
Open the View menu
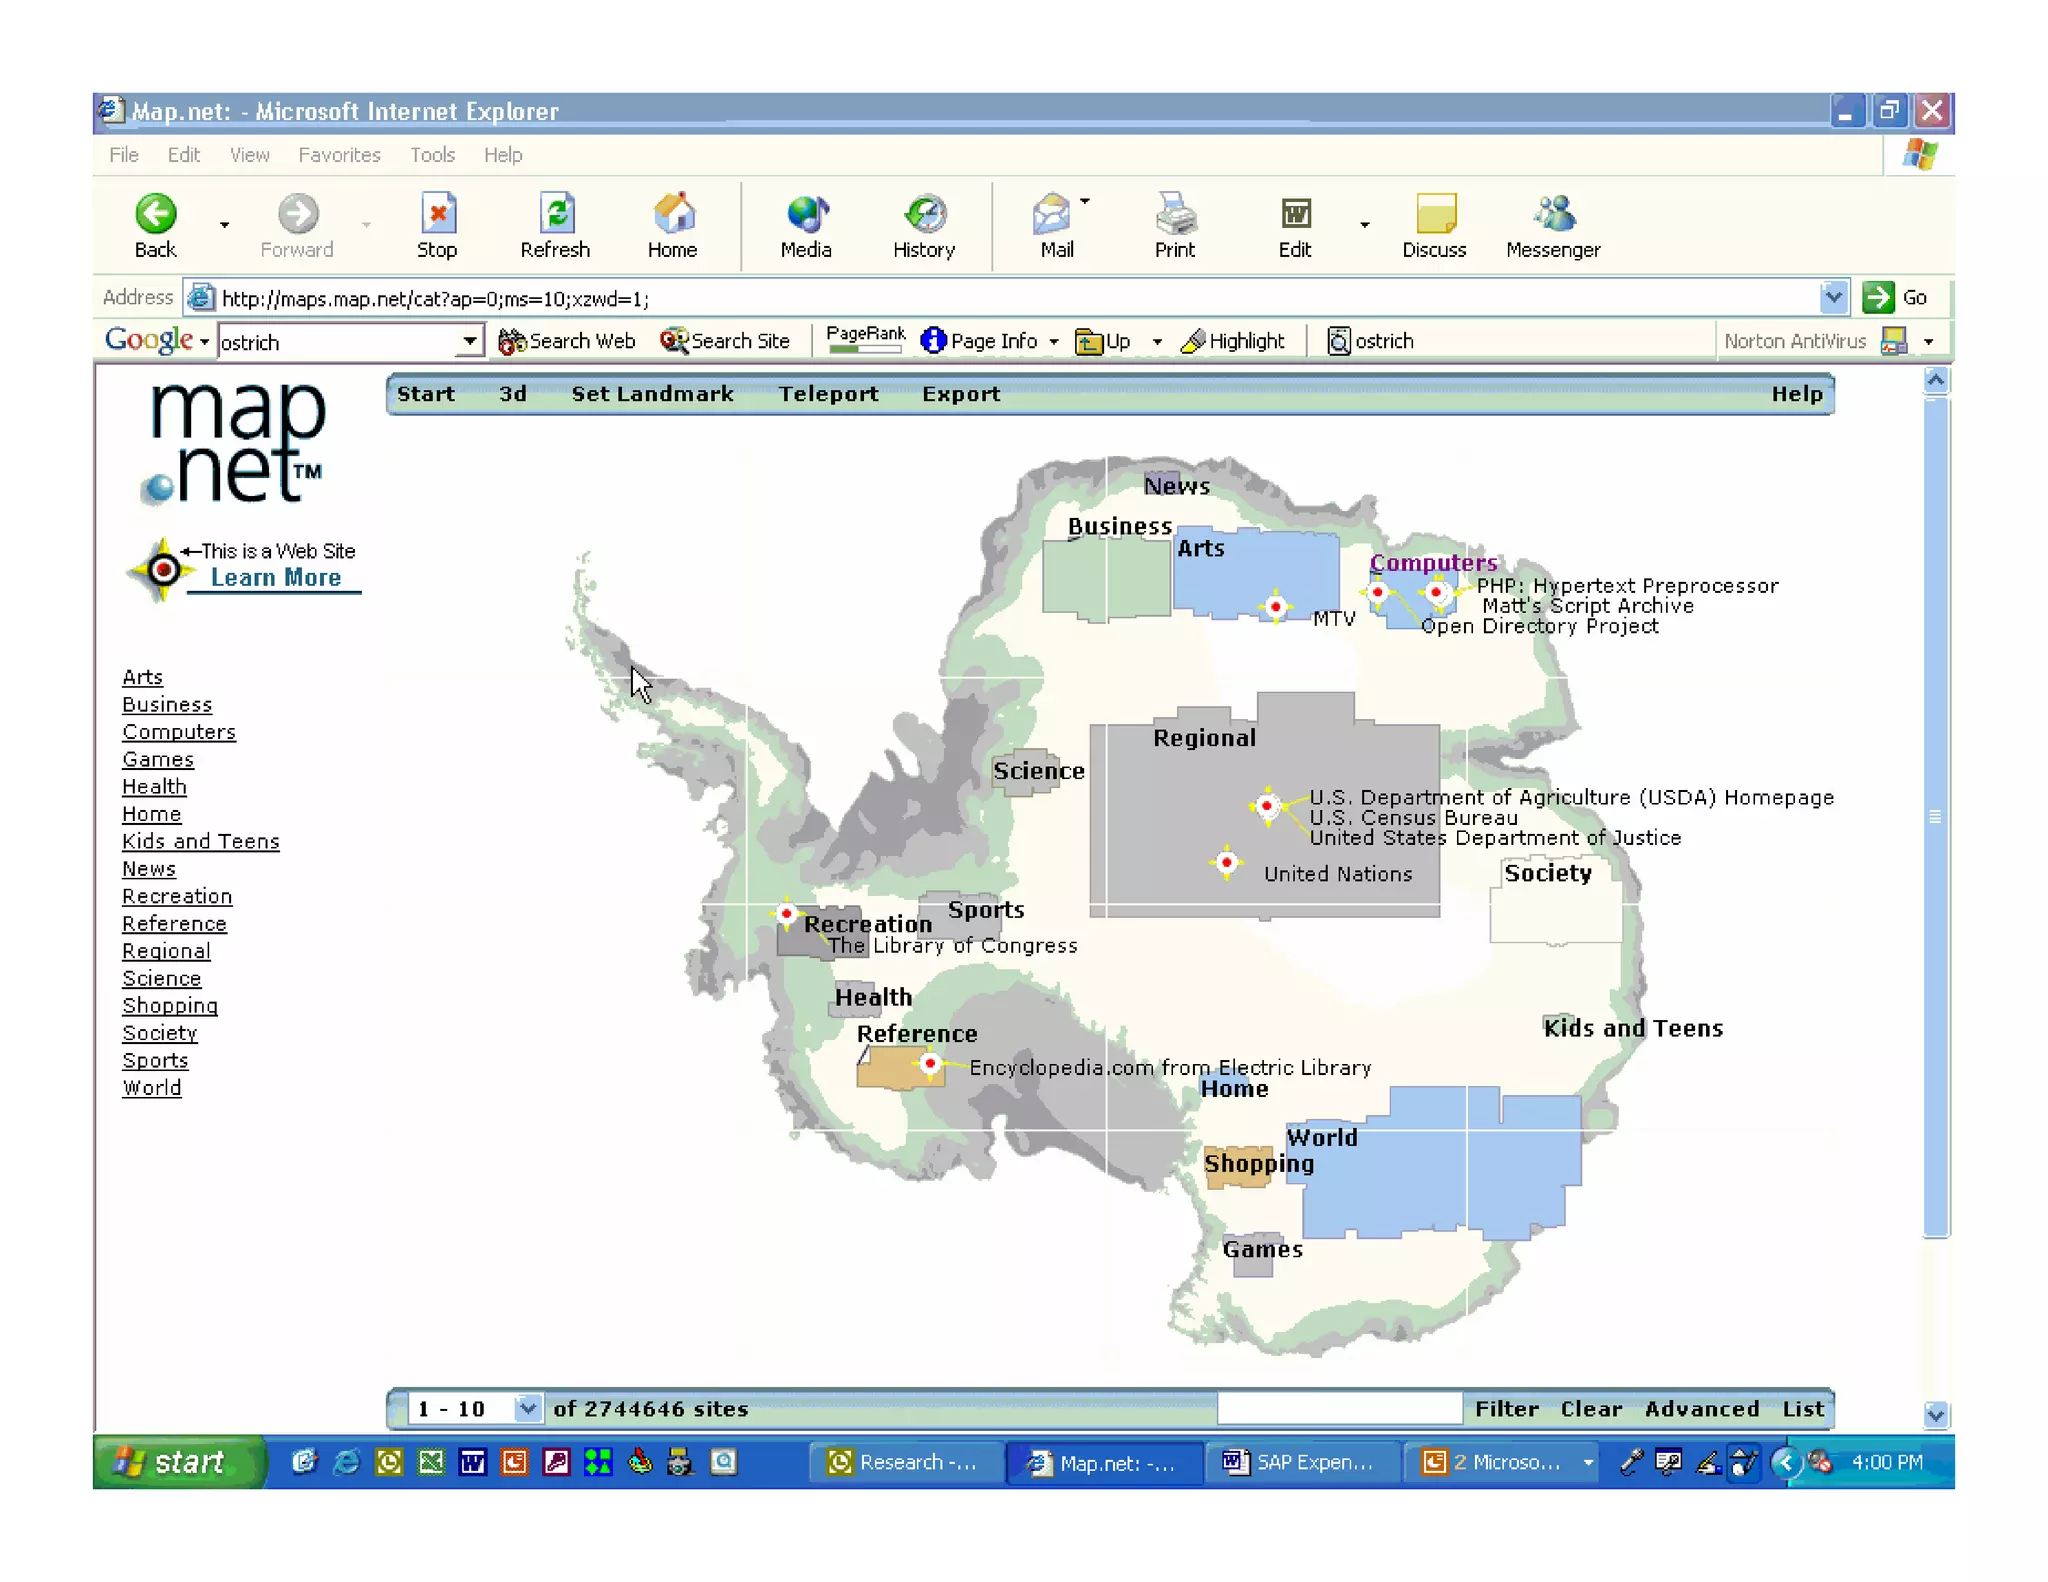[x=249, y=155]
